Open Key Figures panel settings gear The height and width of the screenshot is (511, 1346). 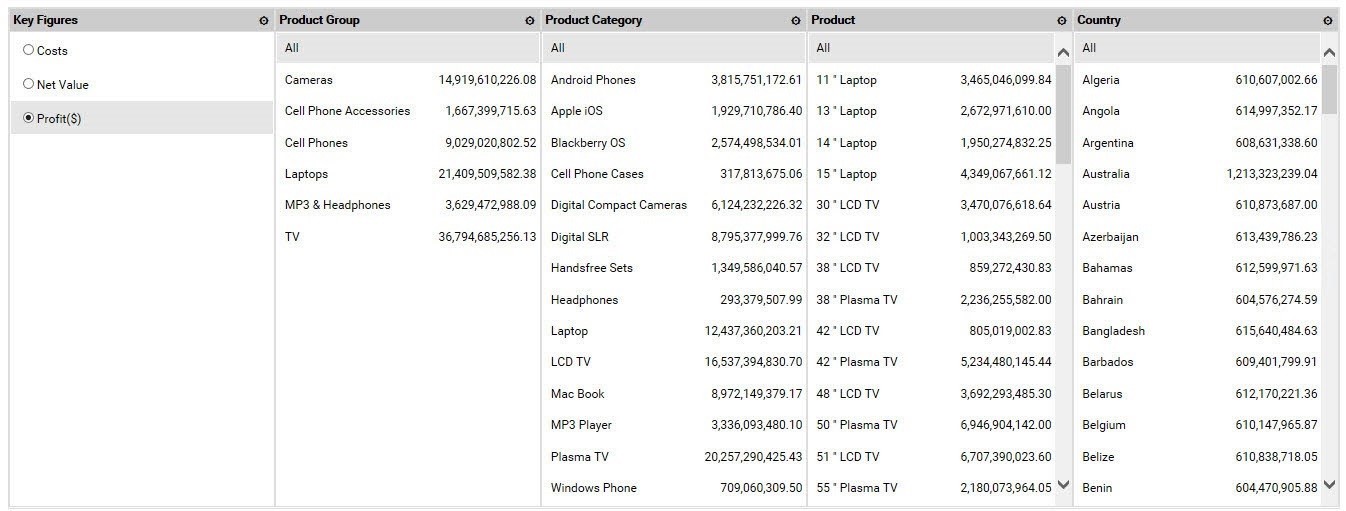264,21
